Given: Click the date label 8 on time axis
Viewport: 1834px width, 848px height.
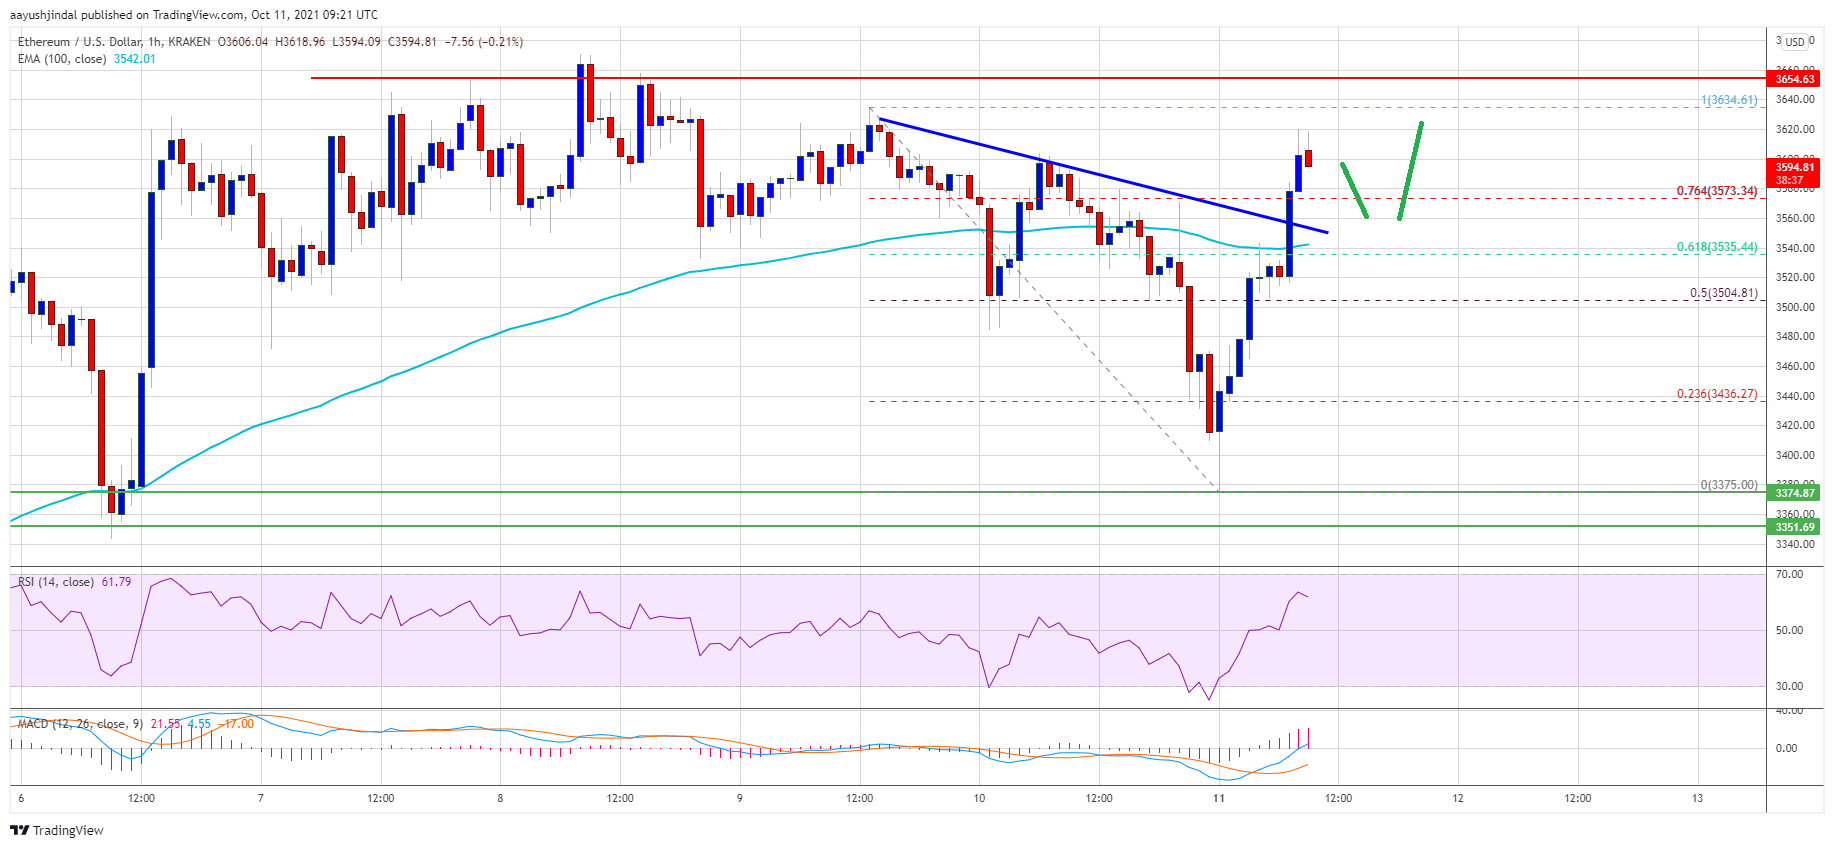Looking at the screenshot, I should [x=500, y=798].
